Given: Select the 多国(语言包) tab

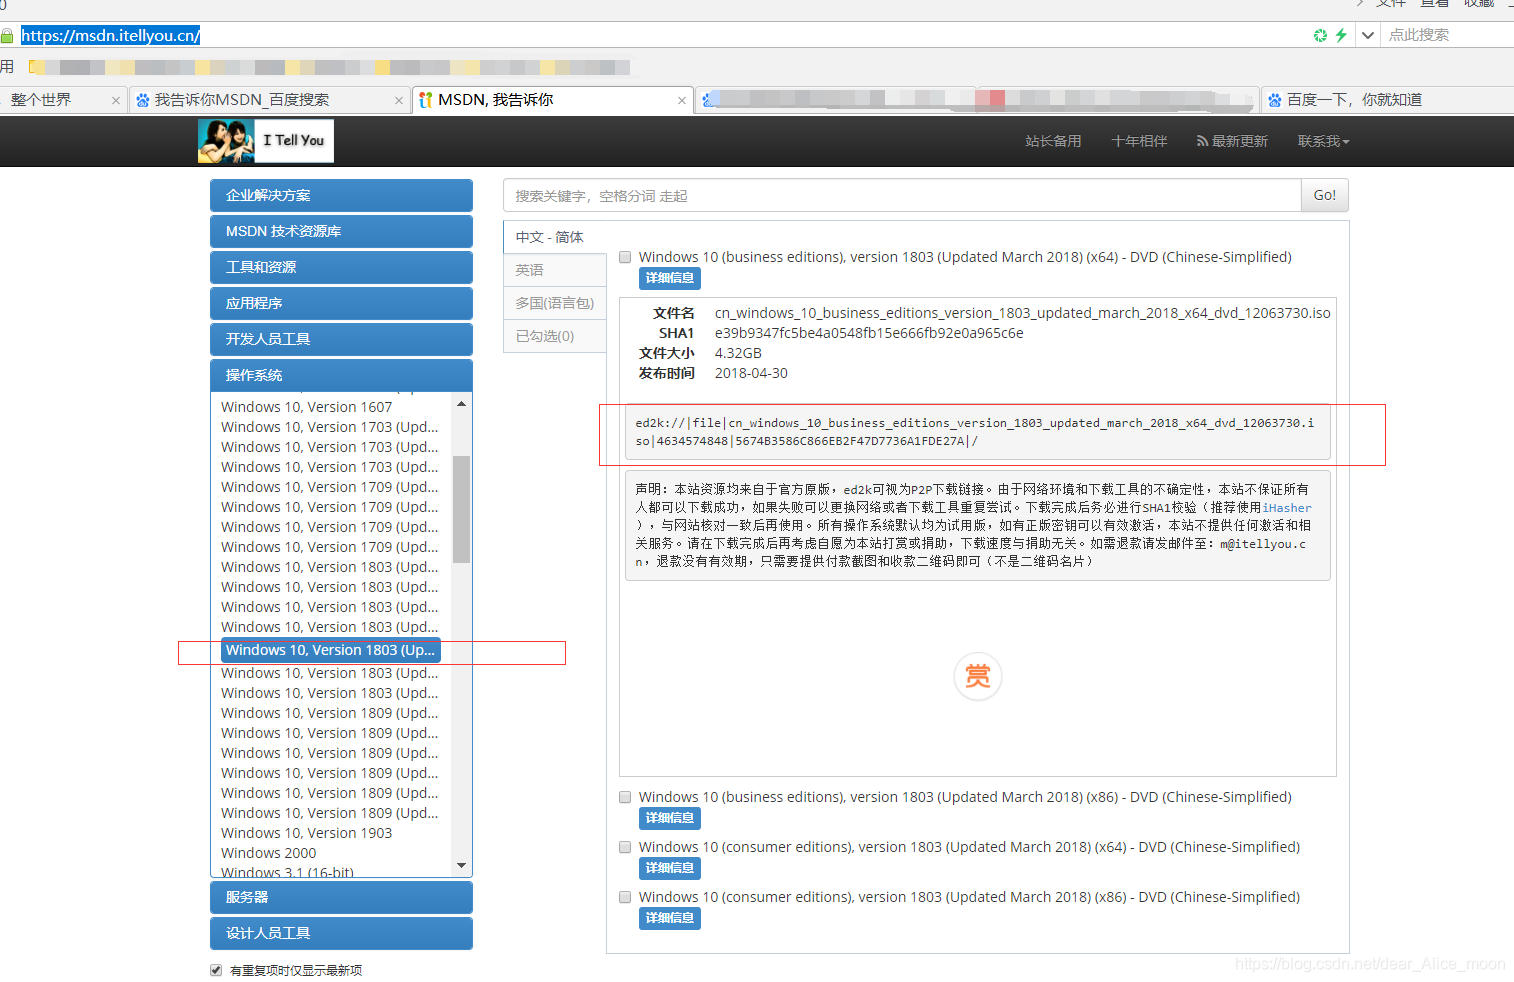Looking at the screenshot, I should point(555,303).
